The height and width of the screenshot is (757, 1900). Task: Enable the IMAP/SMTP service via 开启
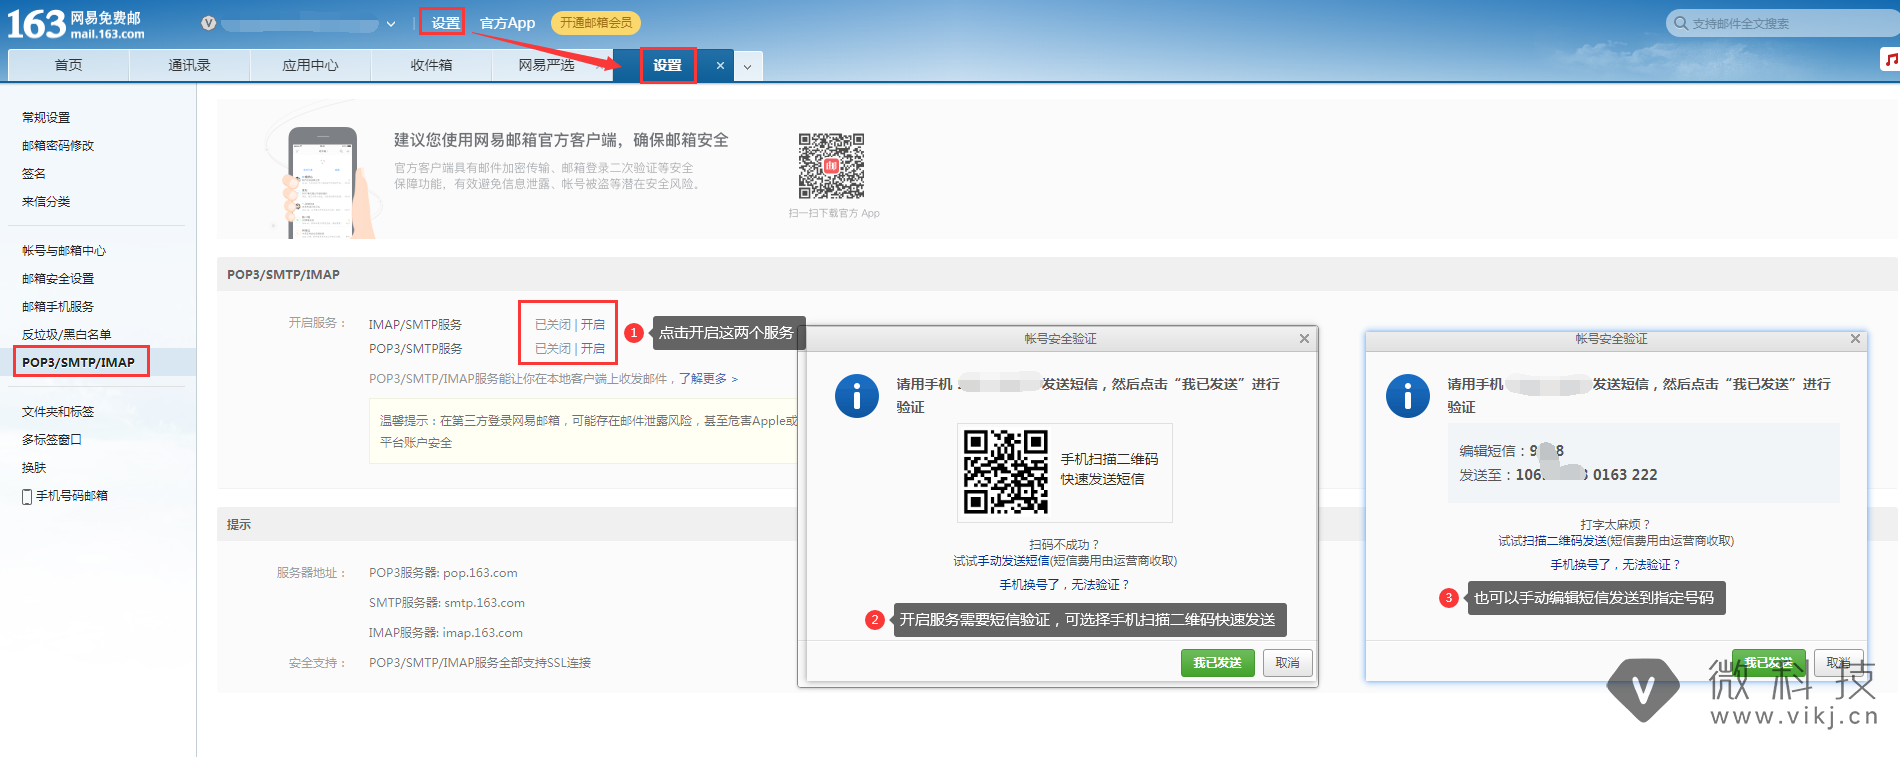click(x=593, y=325)
